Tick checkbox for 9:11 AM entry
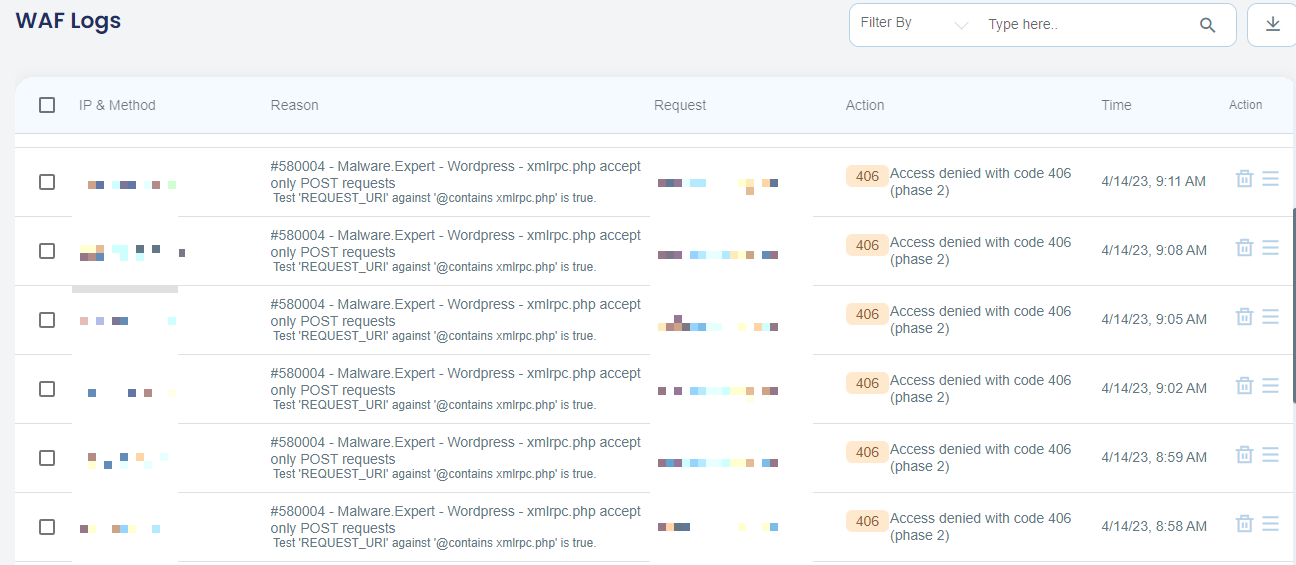The image size is (1296, 565). 47,182
